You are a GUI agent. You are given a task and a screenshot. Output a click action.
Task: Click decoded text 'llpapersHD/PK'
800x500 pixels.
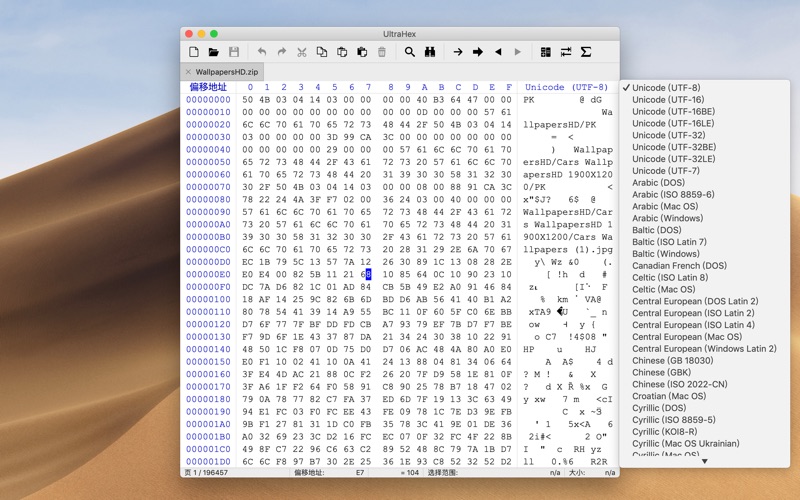click(559, 124)
